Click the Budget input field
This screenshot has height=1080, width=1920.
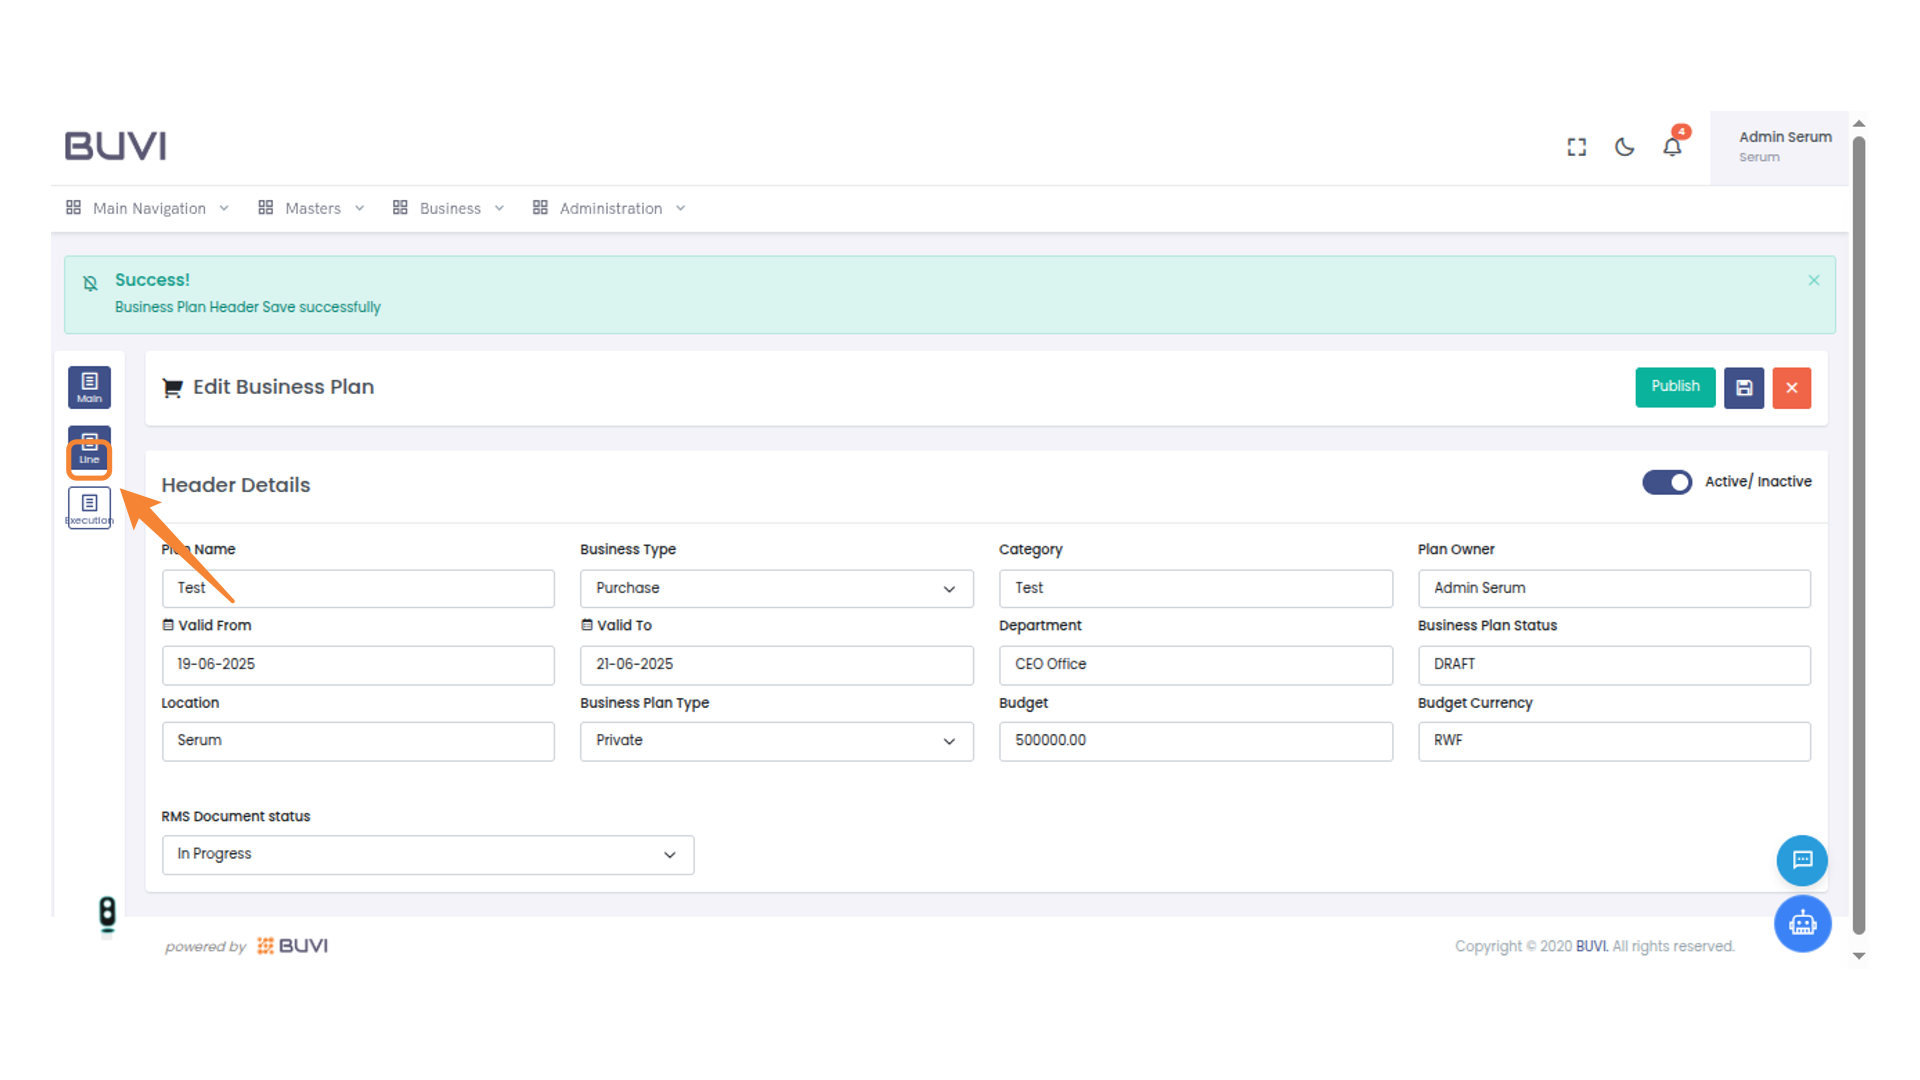(1195, 741)
